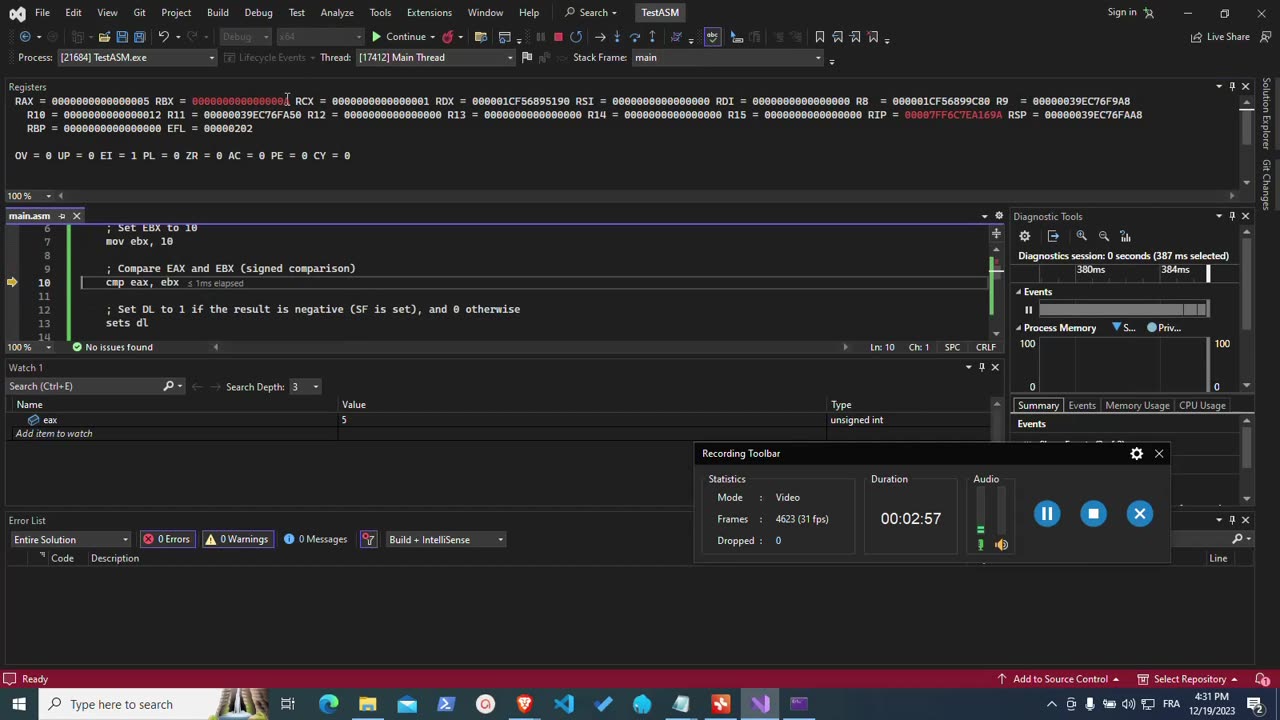Click the Search box in the title bar
This screenshot has height=720, width=1280.
[591, 13]
